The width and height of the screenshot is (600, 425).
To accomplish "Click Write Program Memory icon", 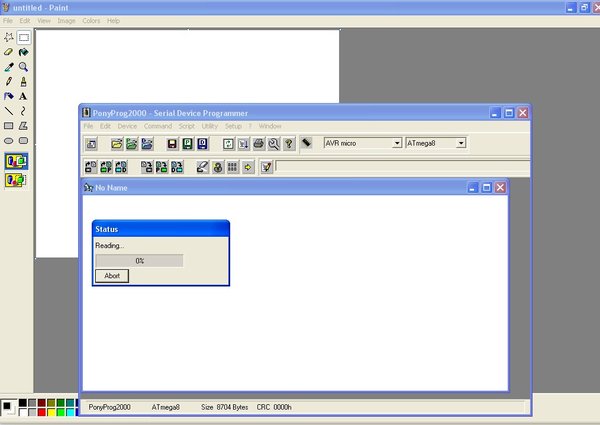I will pos(161,167).
